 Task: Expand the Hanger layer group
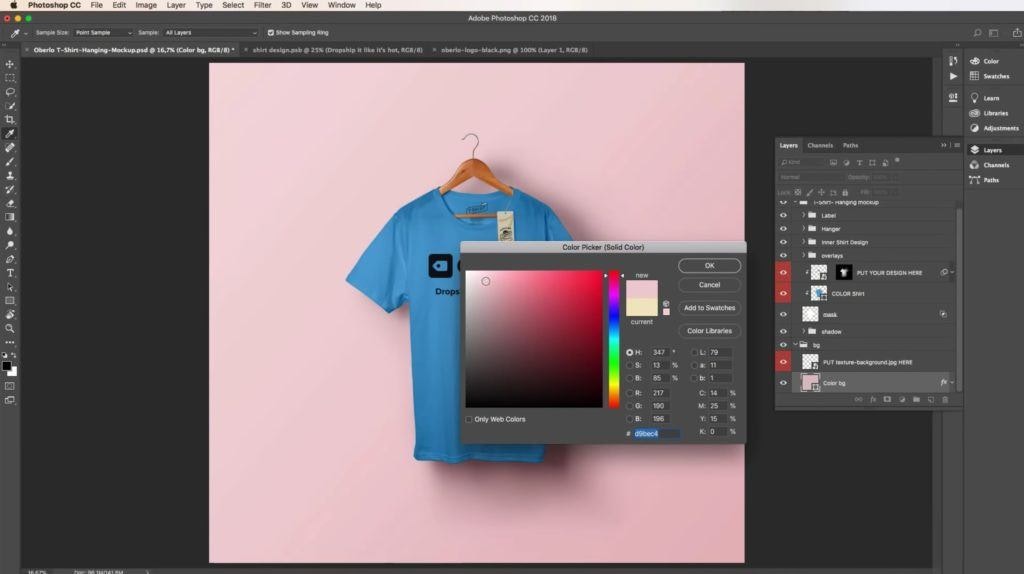(x=803, y=229)
